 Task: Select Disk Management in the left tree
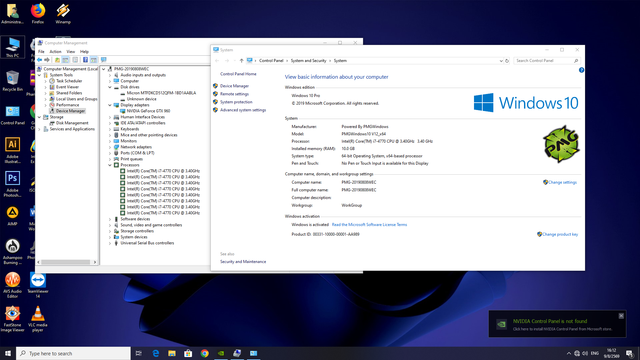point(72,123)
